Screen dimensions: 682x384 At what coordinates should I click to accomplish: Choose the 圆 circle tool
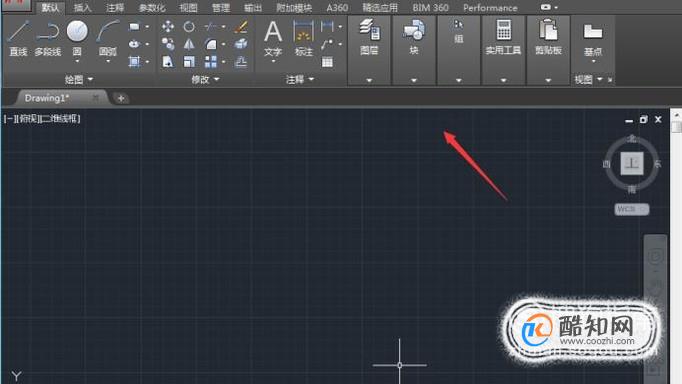point(77,38)
